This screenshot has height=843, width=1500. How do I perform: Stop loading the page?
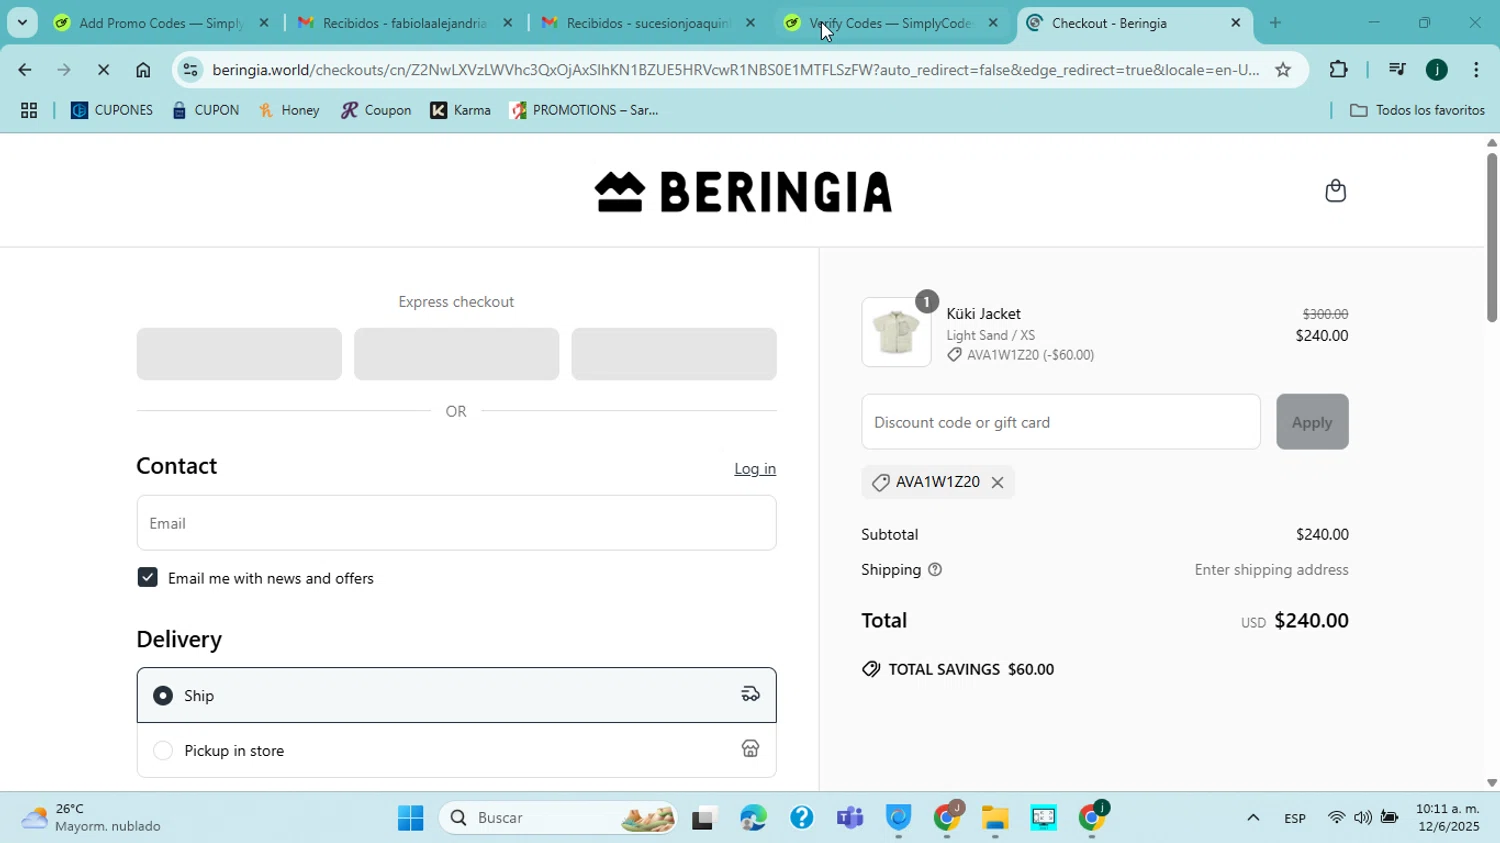[103, 70]
